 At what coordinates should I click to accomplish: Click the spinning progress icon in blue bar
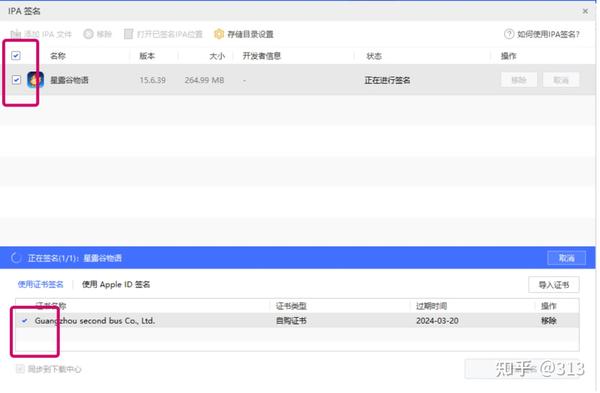(16, 258)
